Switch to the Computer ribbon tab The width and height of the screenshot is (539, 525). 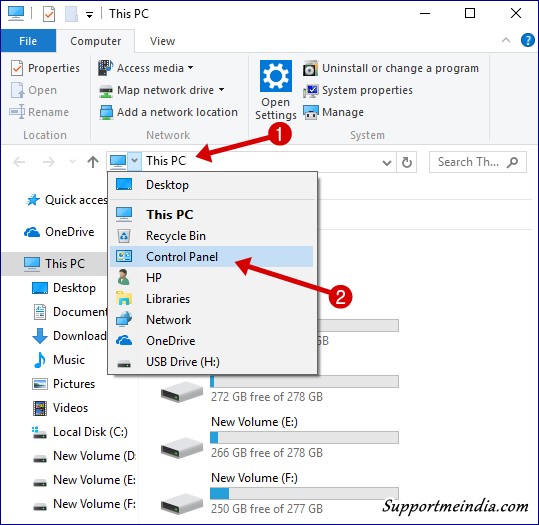(x=96, y=41)
